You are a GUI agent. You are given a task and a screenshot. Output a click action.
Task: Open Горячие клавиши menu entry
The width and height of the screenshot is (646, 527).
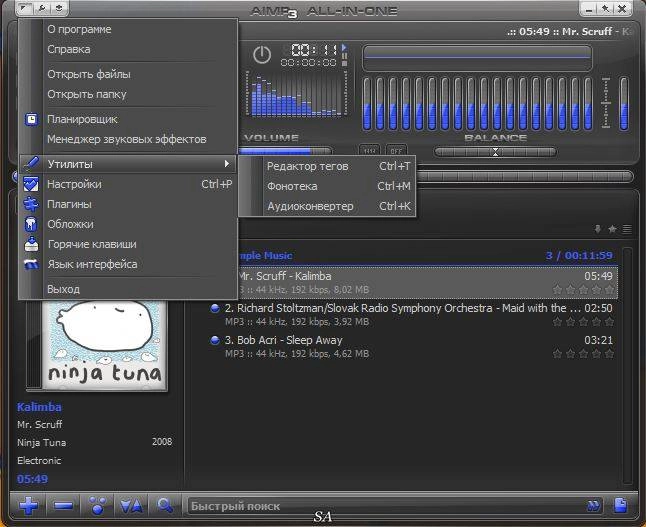pyautogui.click(x=128, y=244)
